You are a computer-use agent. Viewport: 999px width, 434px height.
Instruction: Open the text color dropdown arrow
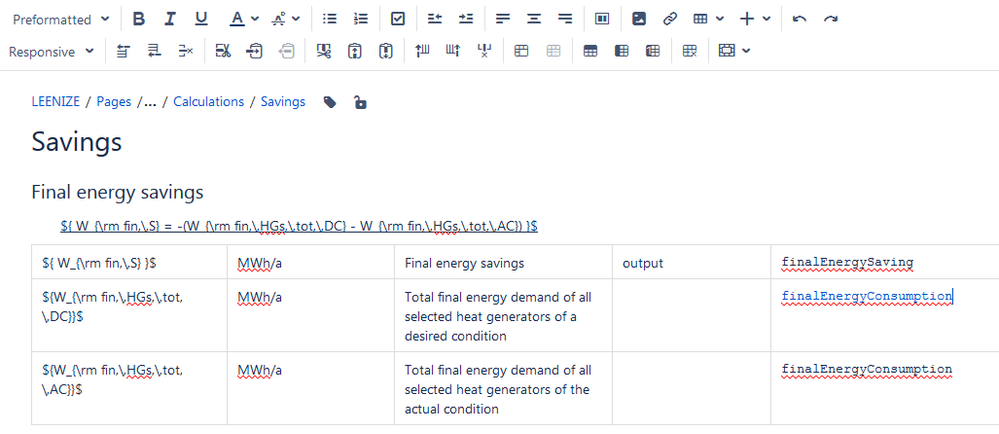click(255, 19)
